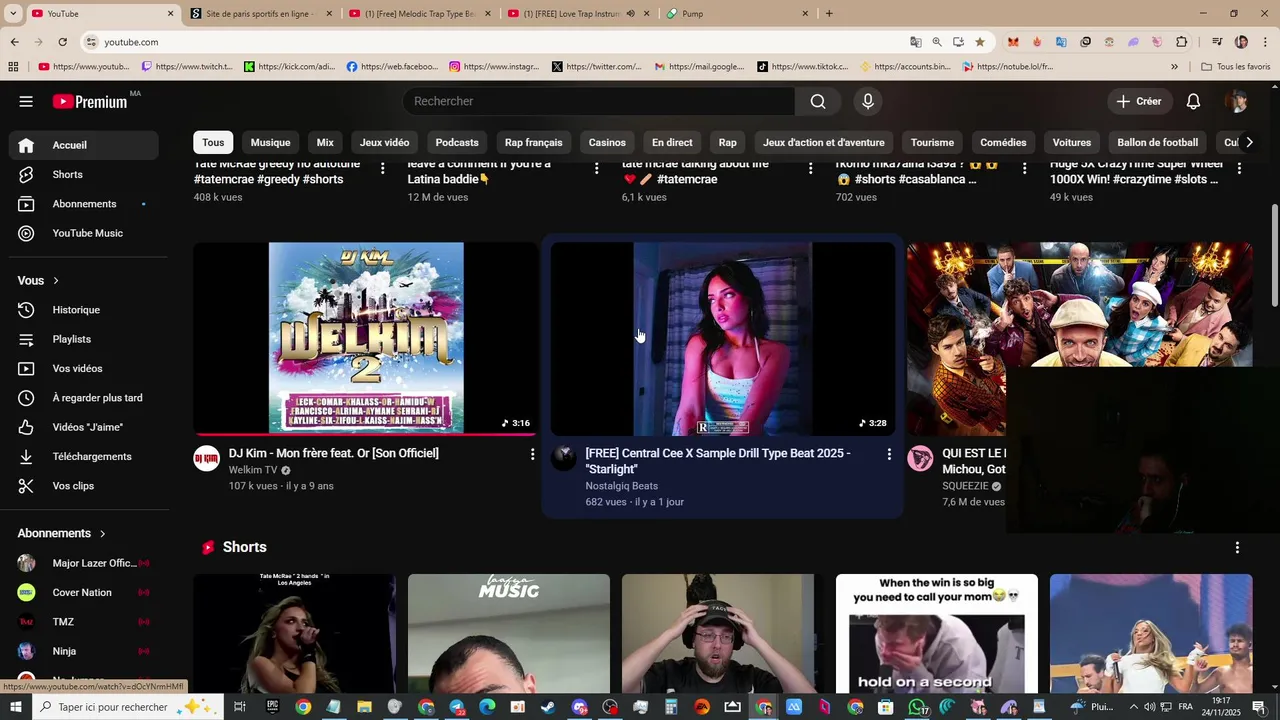Open options menu for Central Cee beat video
Viewport: 1280px width, 720px height.
pos(889,454)
